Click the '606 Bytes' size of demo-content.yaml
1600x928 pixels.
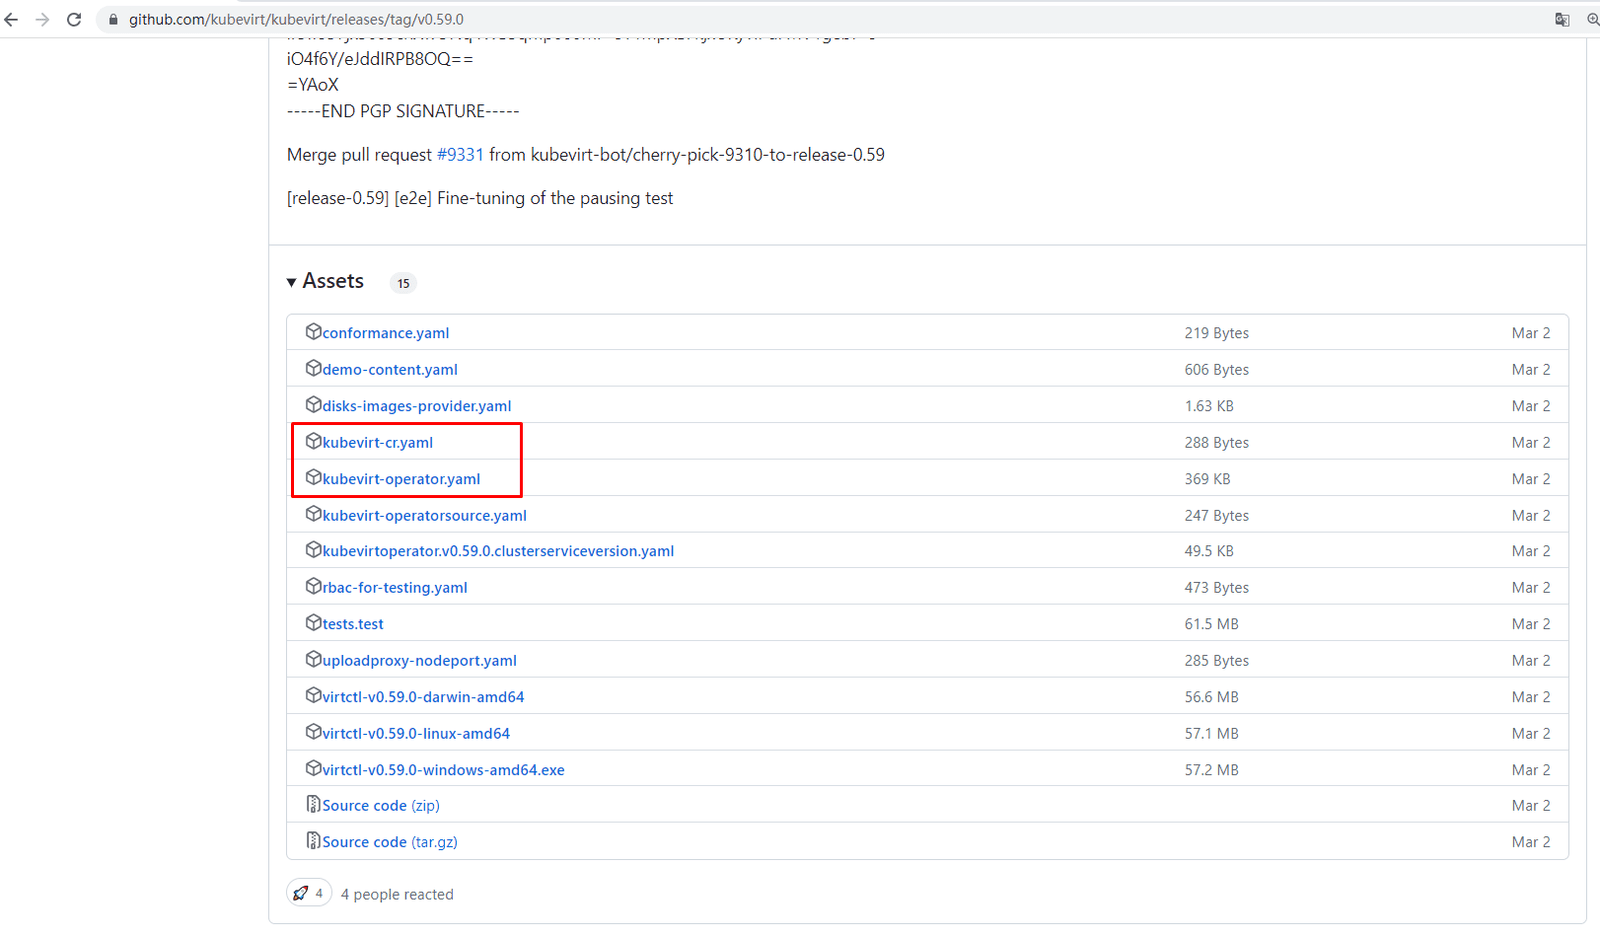tap(1217, 369)
